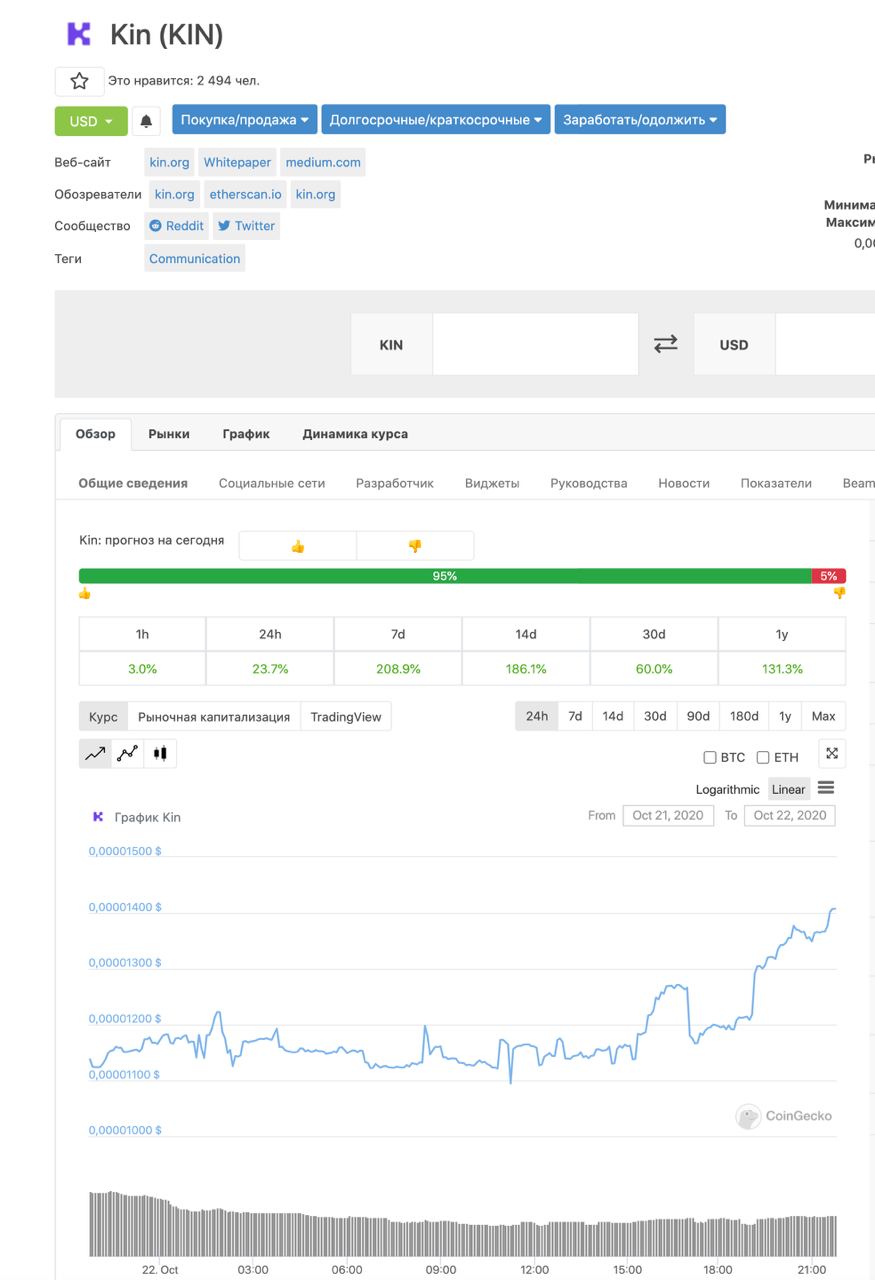Set chart range to 180d
875x1280 pixels.
pos(744,716)
